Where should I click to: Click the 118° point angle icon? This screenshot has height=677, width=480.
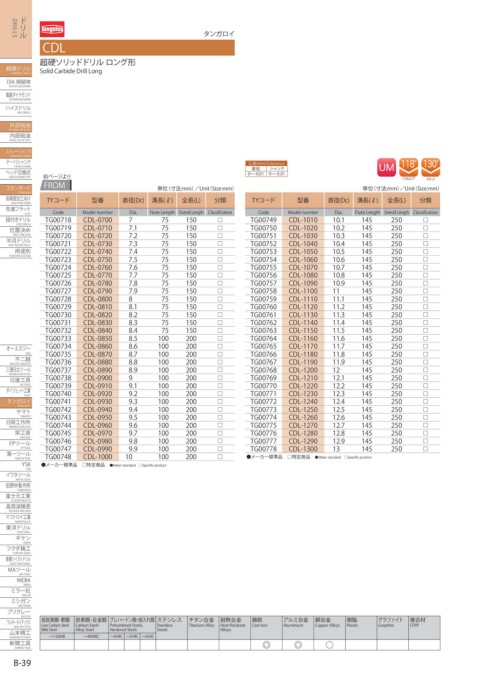coord(408,168)
